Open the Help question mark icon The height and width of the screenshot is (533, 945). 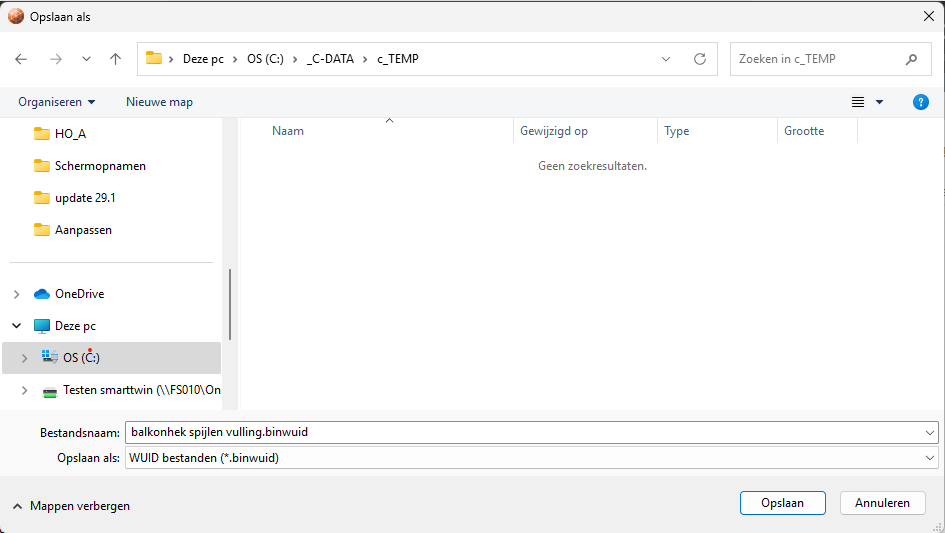(x=921, y=102)
